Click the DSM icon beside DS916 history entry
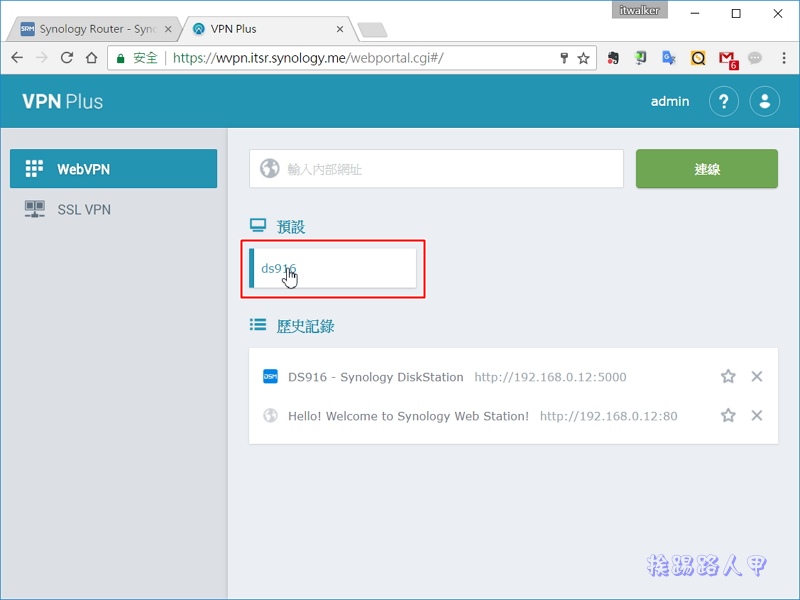 (x=270, y=377)
